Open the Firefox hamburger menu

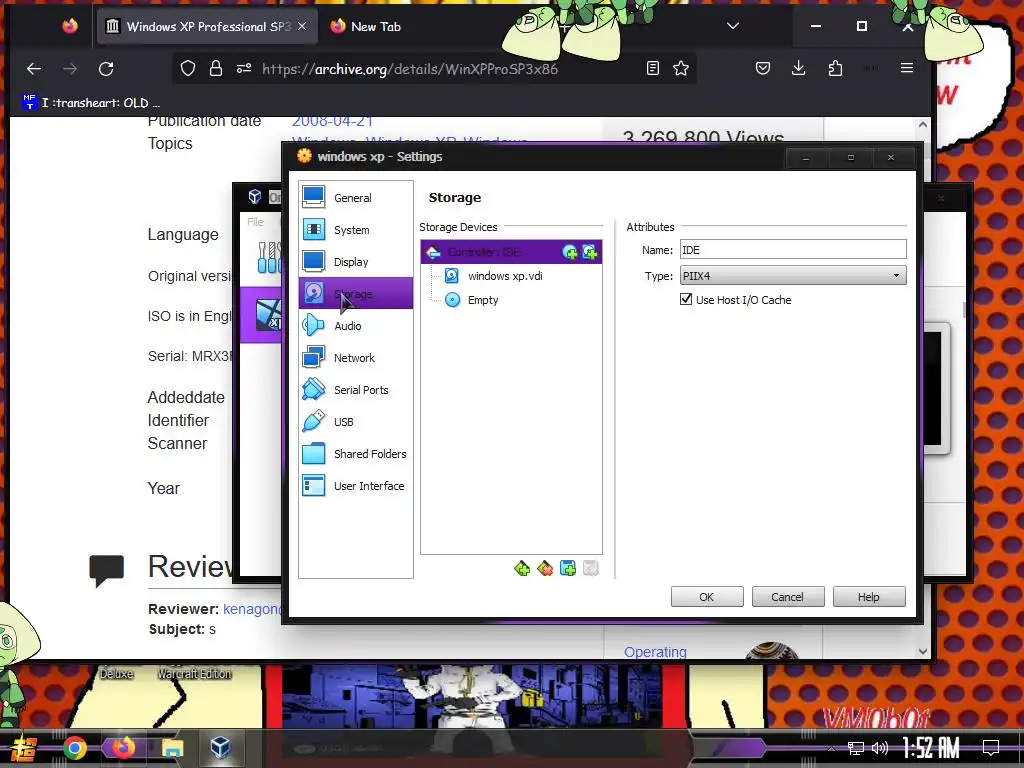pyautogui.click(x=907, y=68)
